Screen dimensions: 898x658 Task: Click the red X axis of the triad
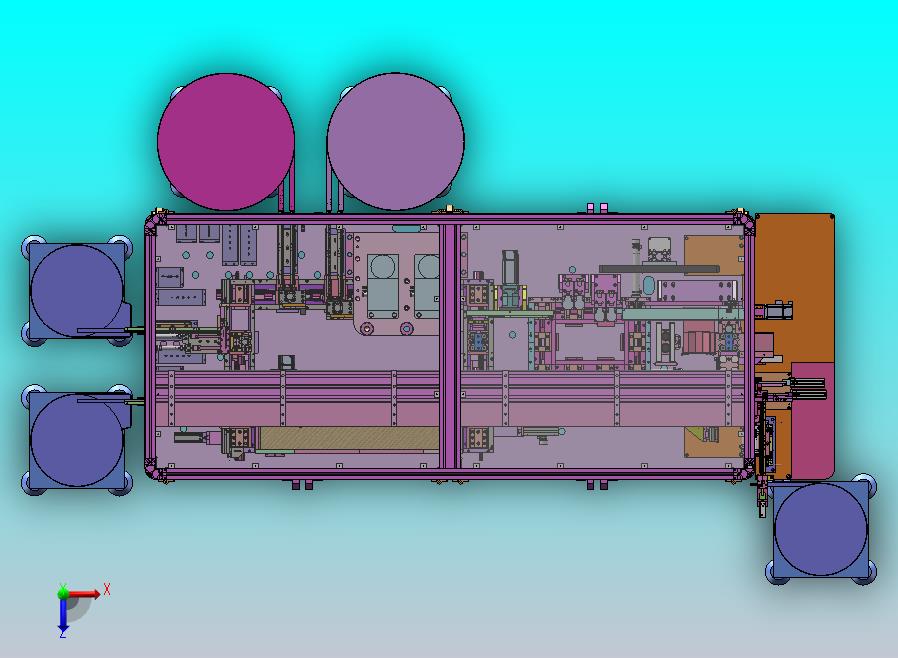84,593
